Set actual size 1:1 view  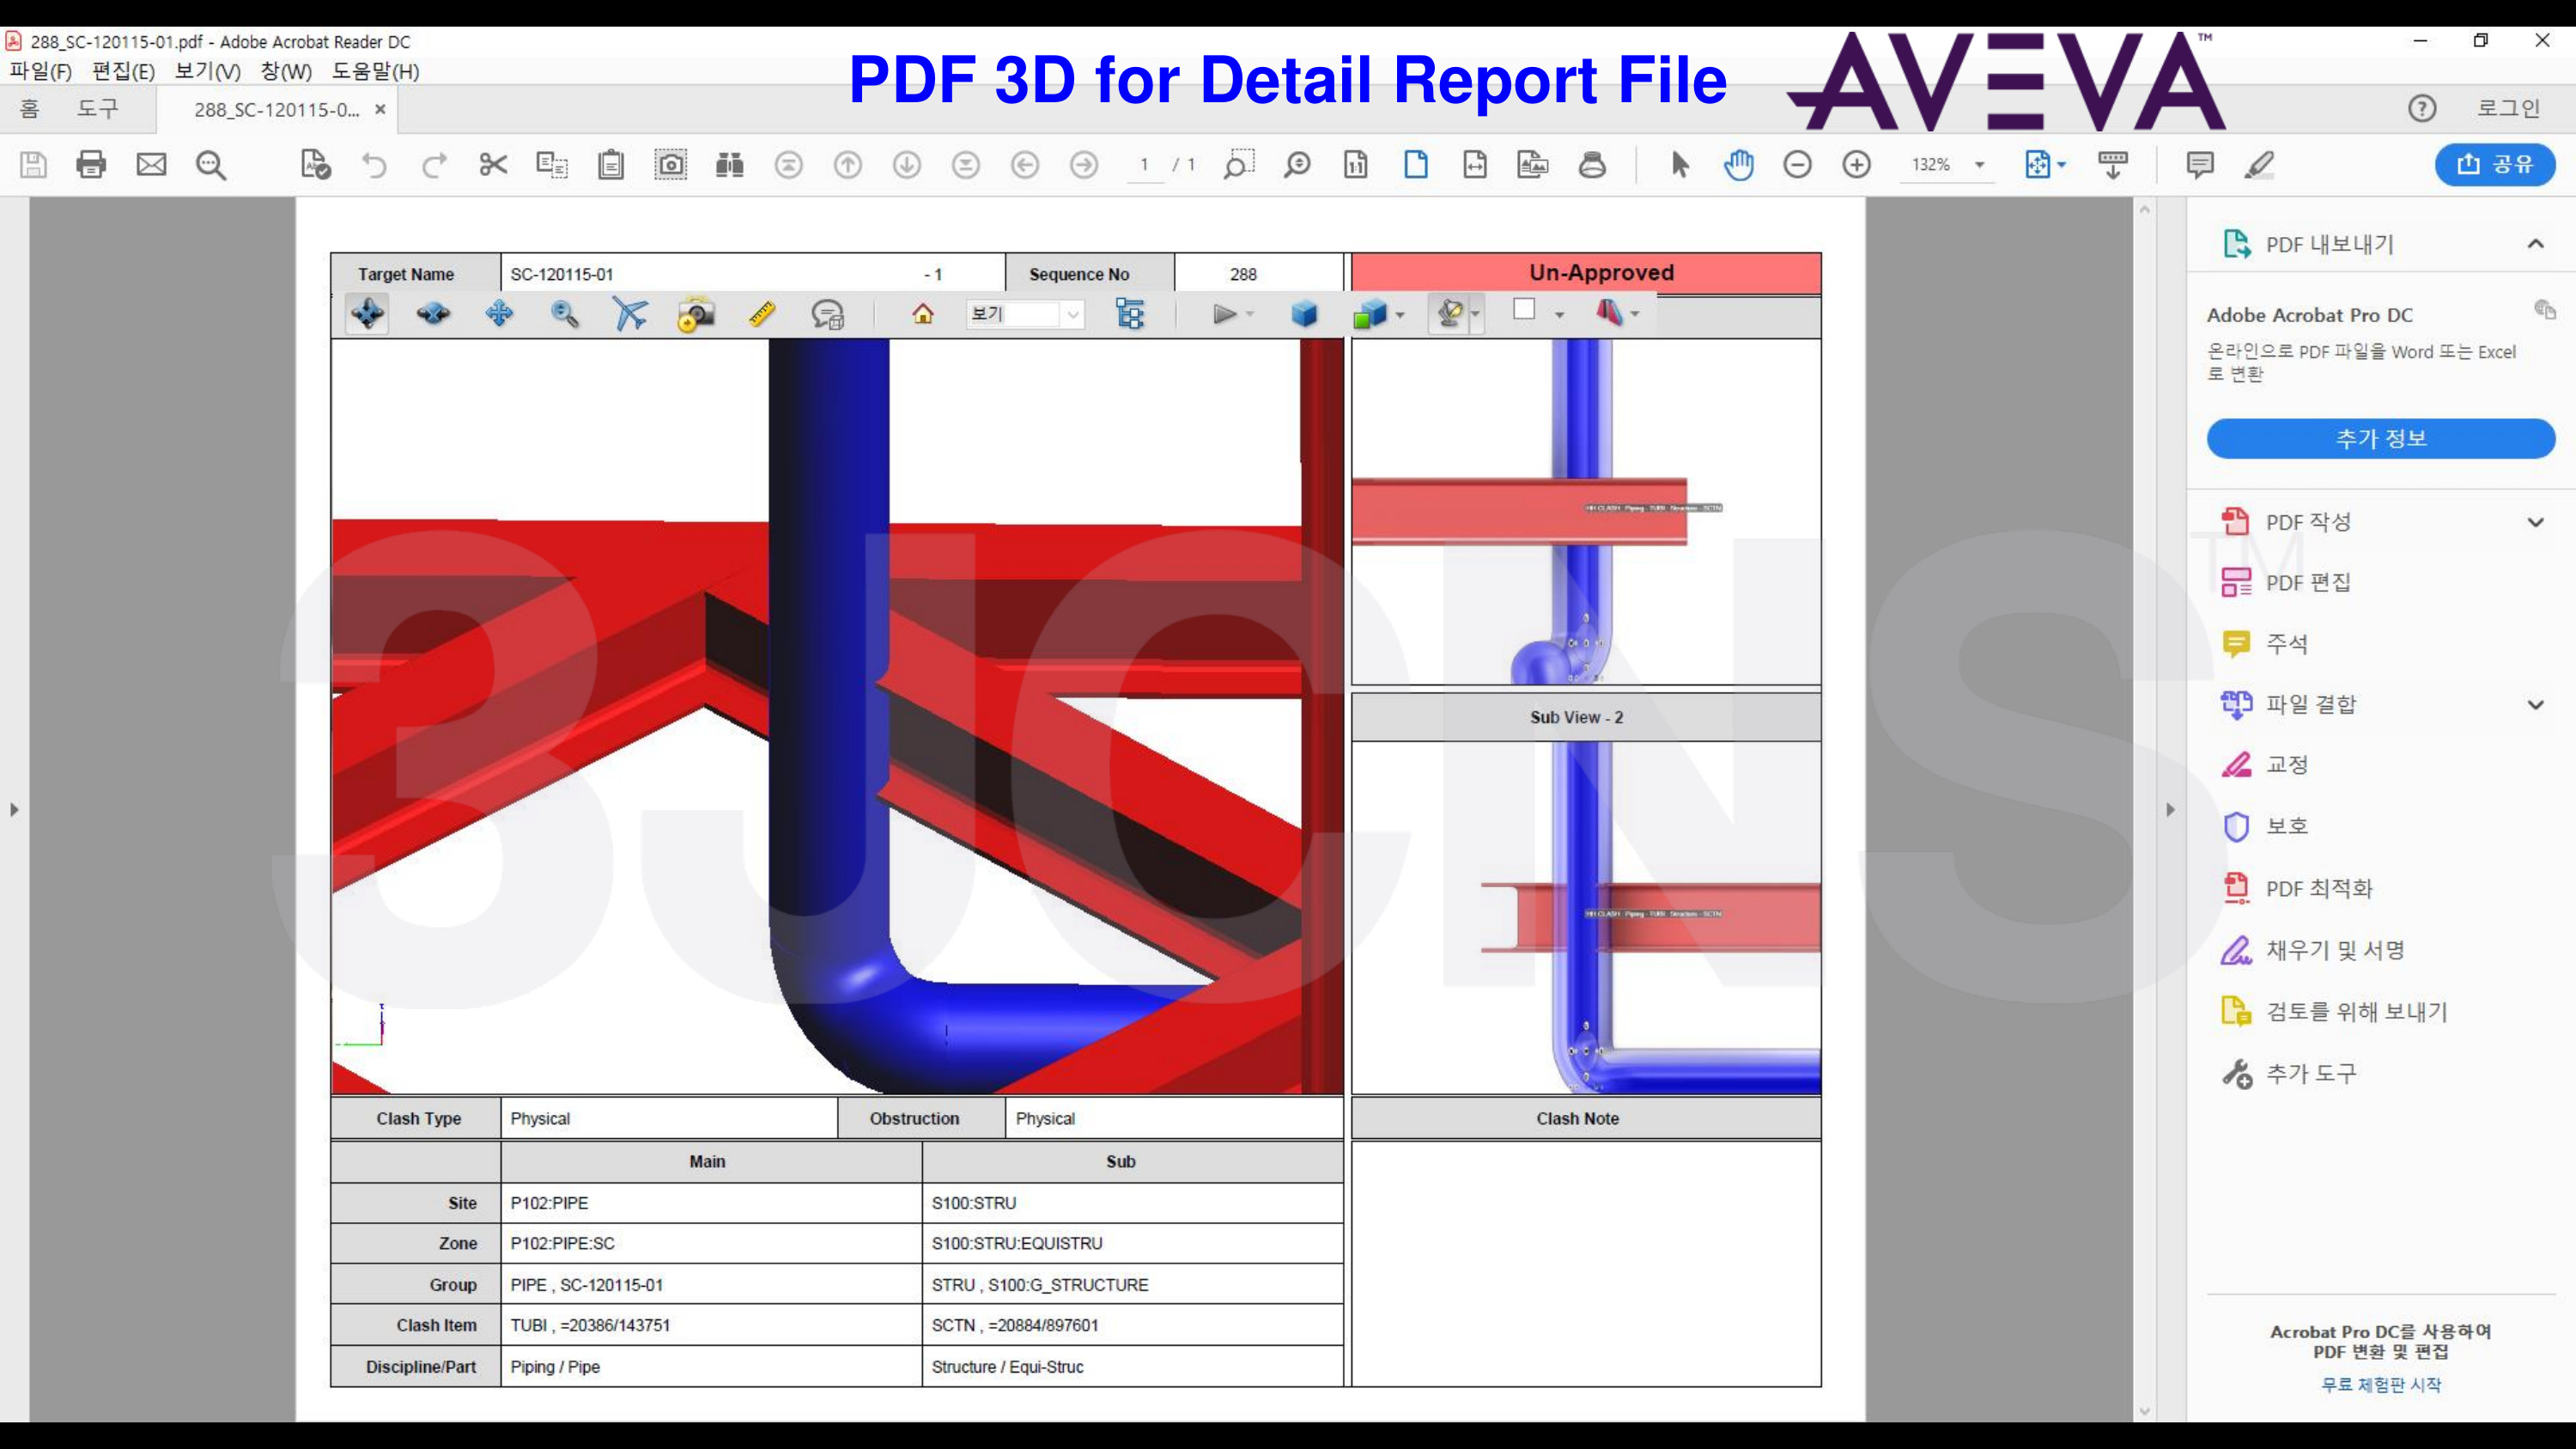pos(1356,164)
